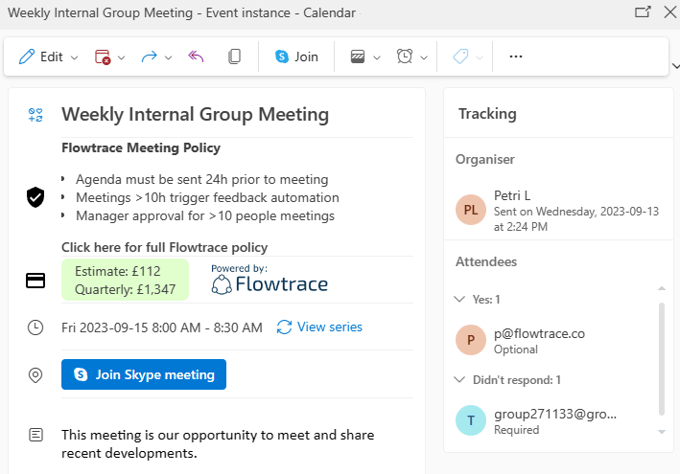Click the policy shield checkmark icon
680x474 pixels.
point(36,197)
